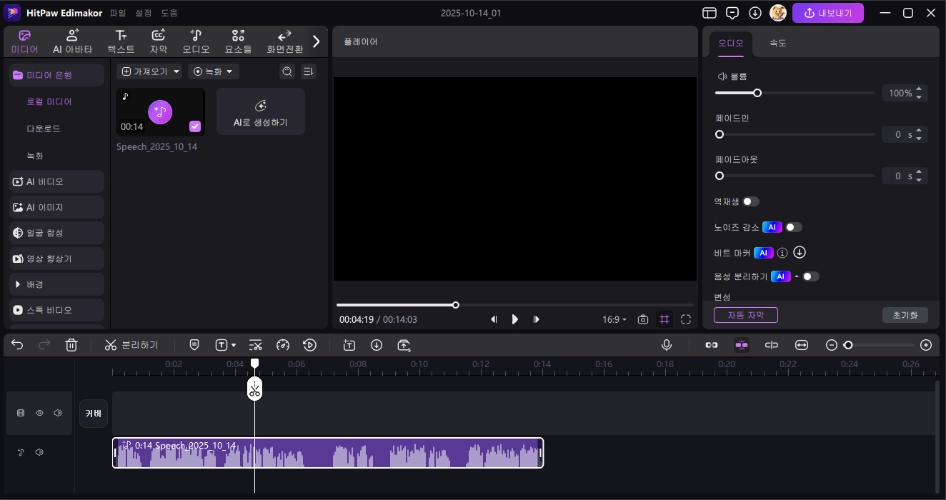
Task: Take a snapshot with the camera icon
Action: (x=643, y=320)
